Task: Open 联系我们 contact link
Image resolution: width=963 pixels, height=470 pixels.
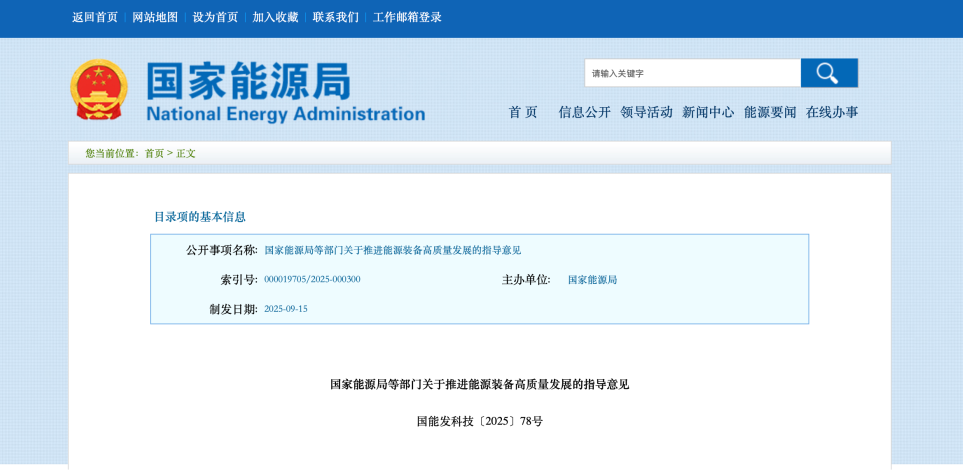Action: pos(335,17)
